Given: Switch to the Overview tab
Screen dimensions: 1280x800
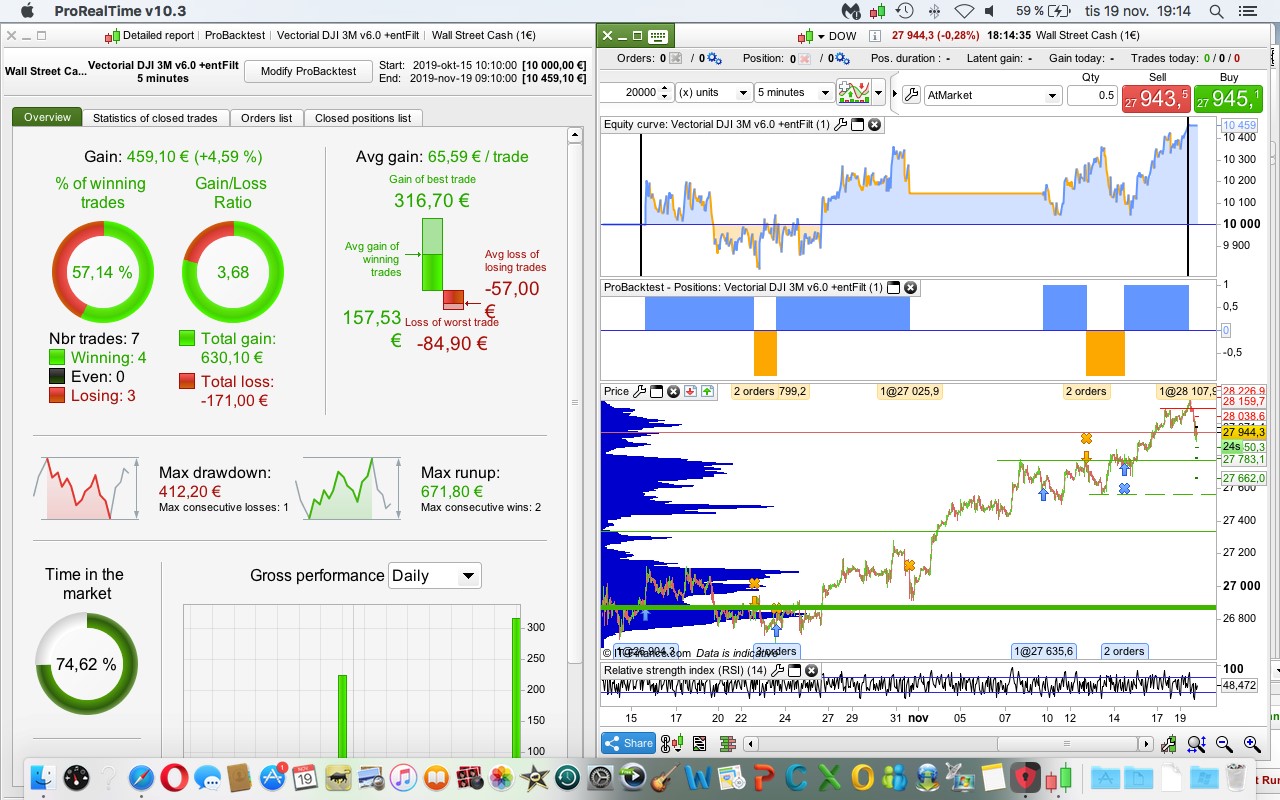Looking at the screenshot, I should pos(47,118).
